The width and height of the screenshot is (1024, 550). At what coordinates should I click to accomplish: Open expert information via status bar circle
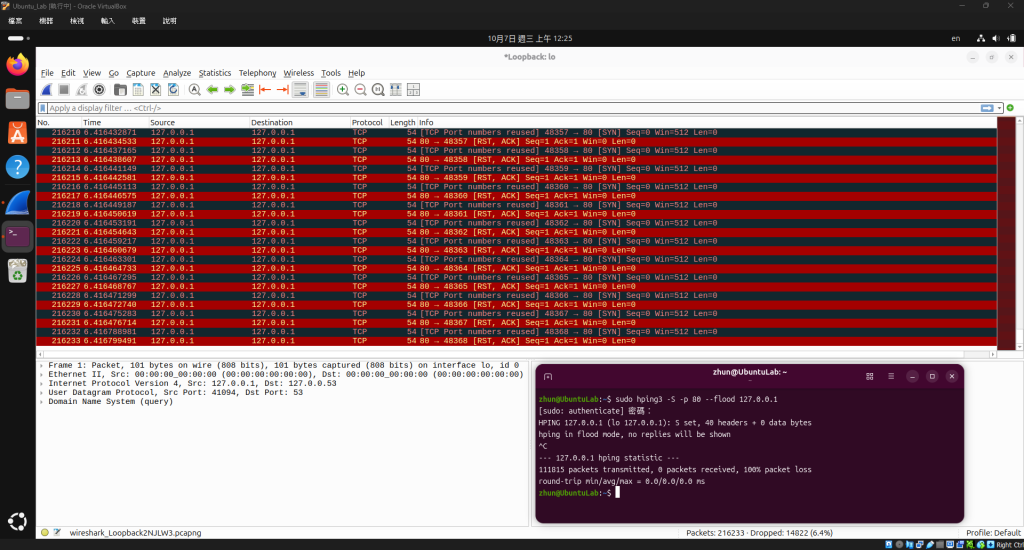44,532
